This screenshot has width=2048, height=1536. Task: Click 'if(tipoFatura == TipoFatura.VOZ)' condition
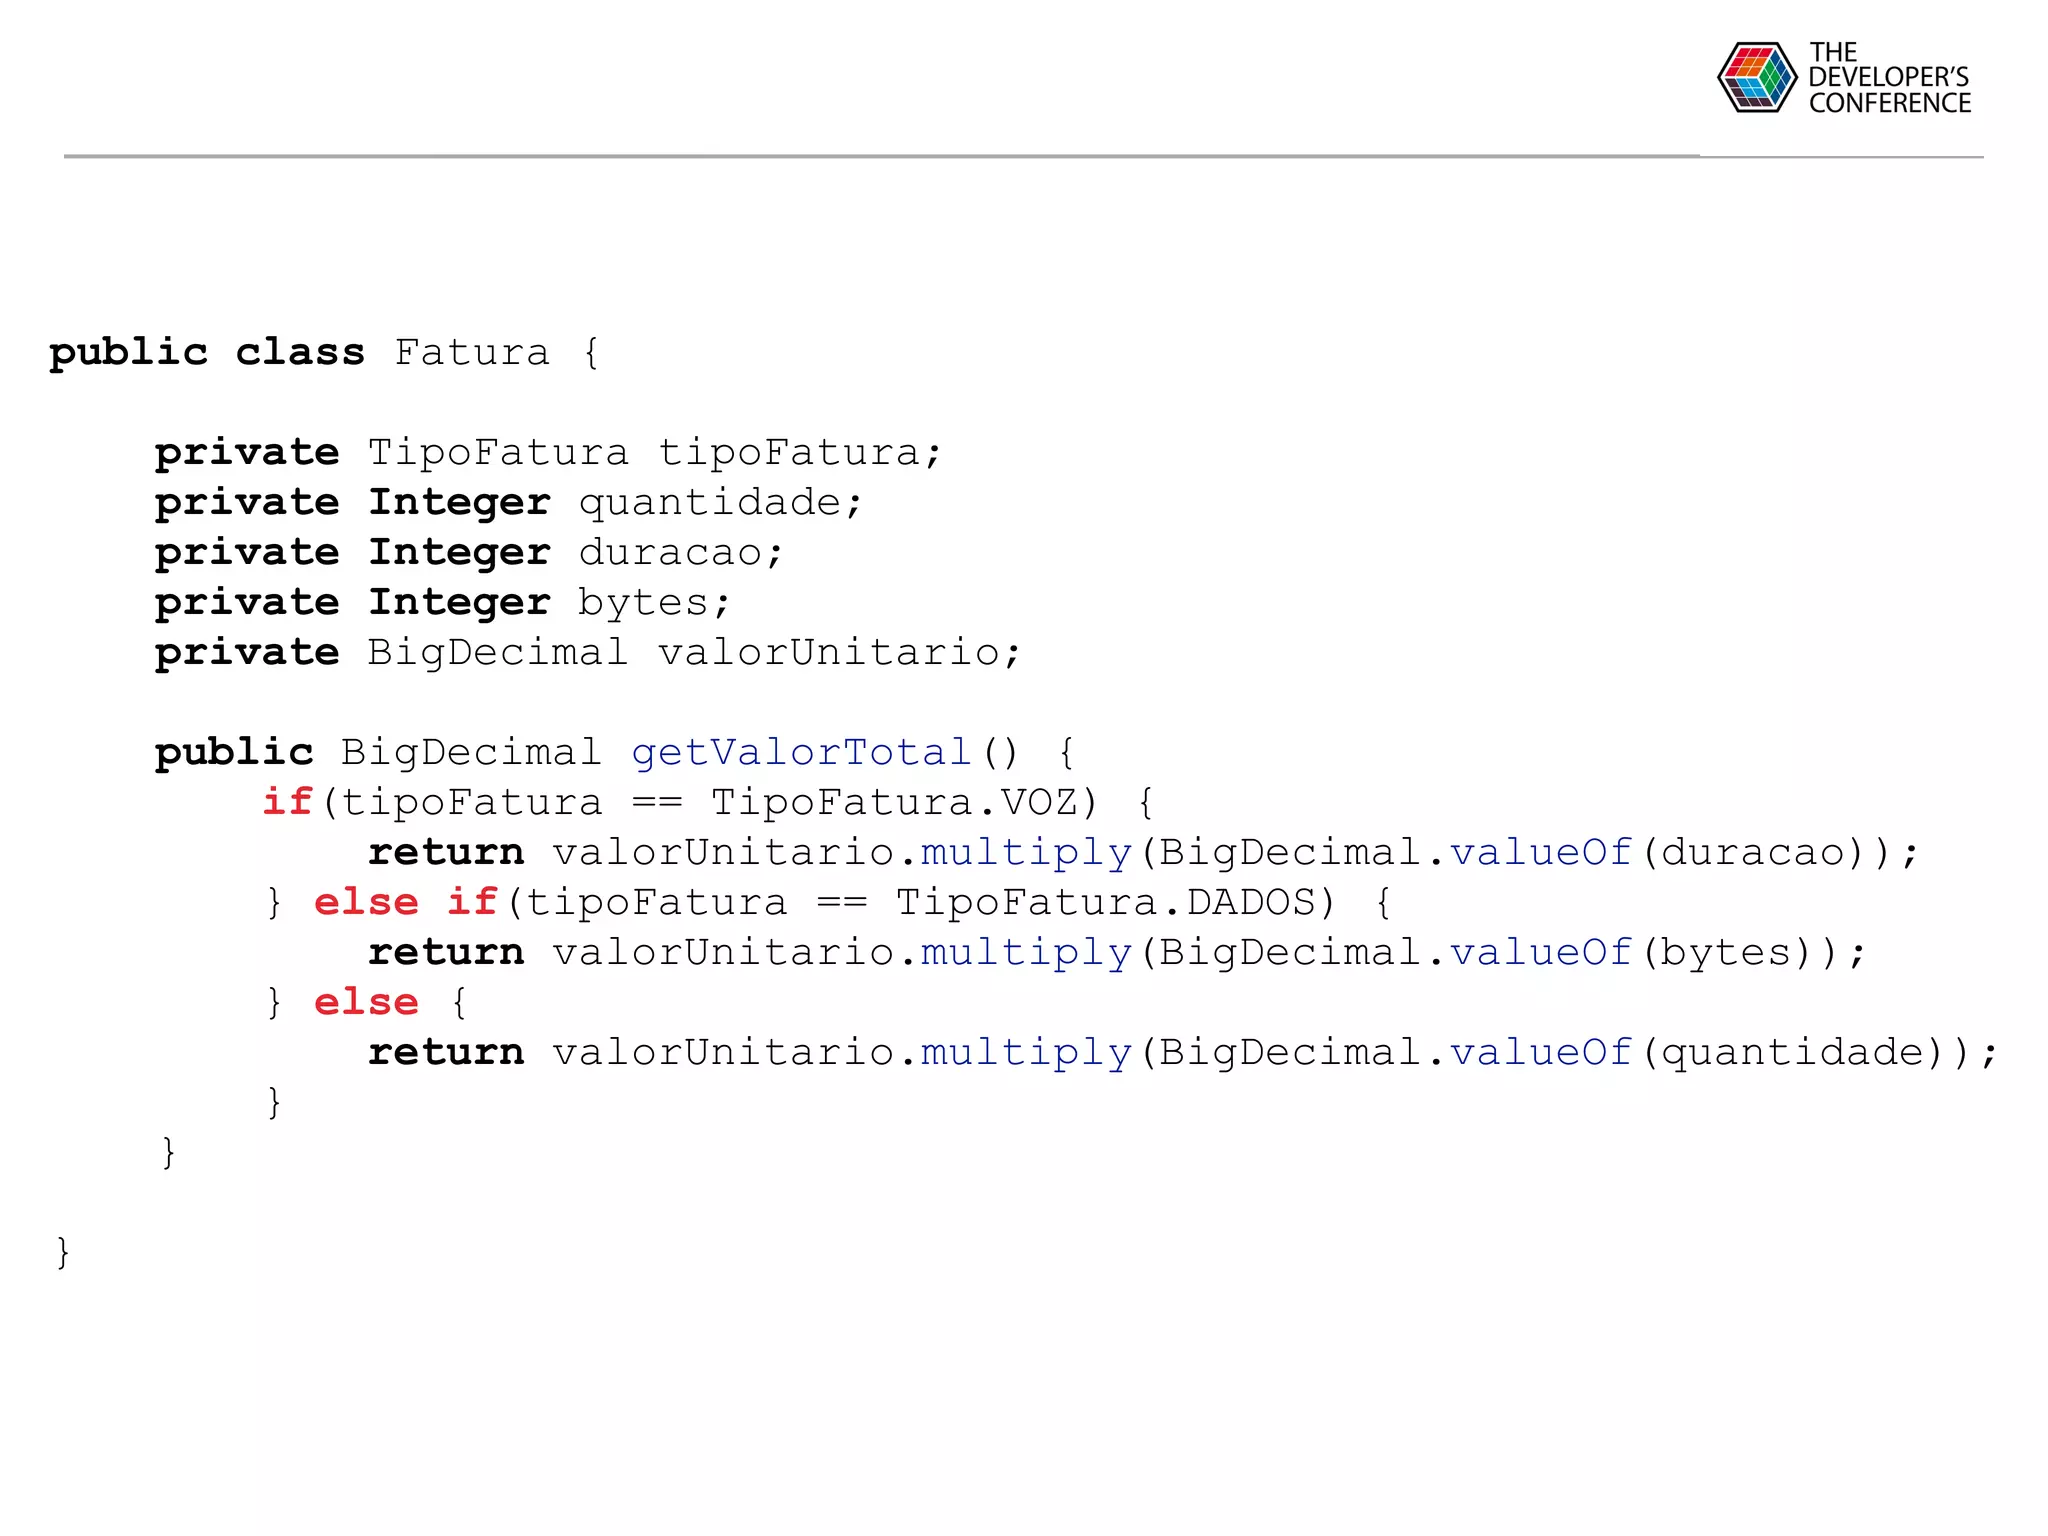click(x=681, y=802)
